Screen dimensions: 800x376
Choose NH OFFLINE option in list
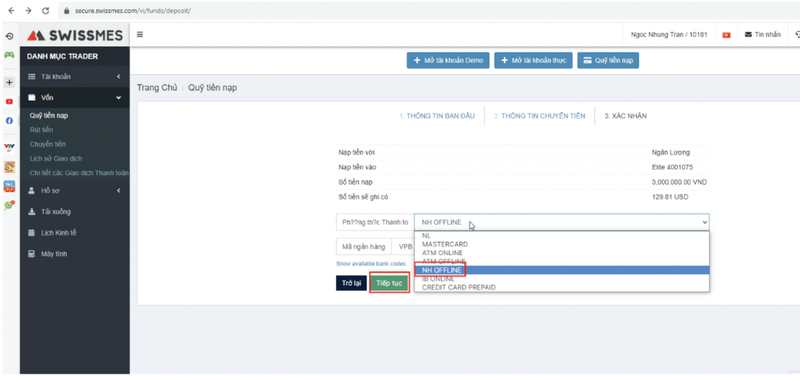[562, 270]
